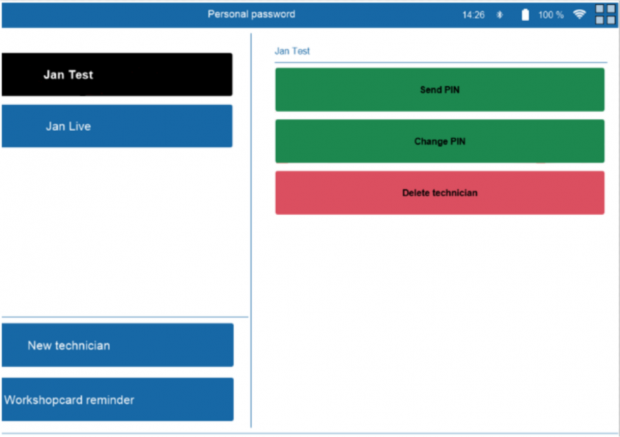Click the Jan Test heading above actions

292,50
